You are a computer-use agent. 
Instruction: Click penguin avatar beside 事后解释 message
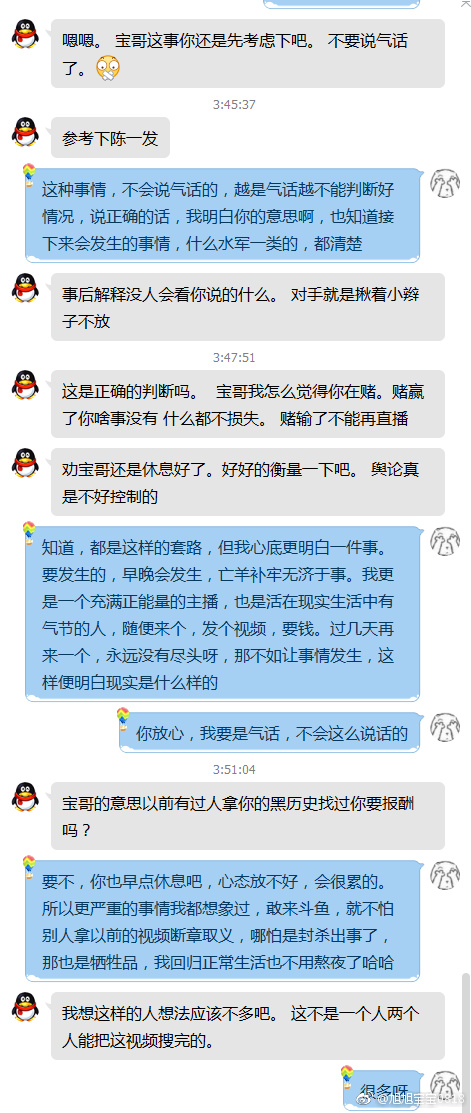pos(26,288)
